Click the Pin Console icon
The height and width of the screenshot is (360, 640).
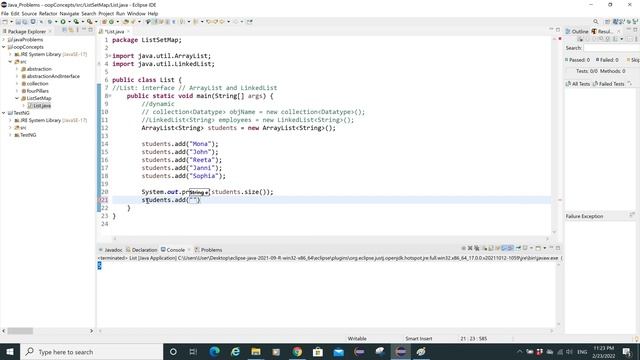click(x=518, y=248)
